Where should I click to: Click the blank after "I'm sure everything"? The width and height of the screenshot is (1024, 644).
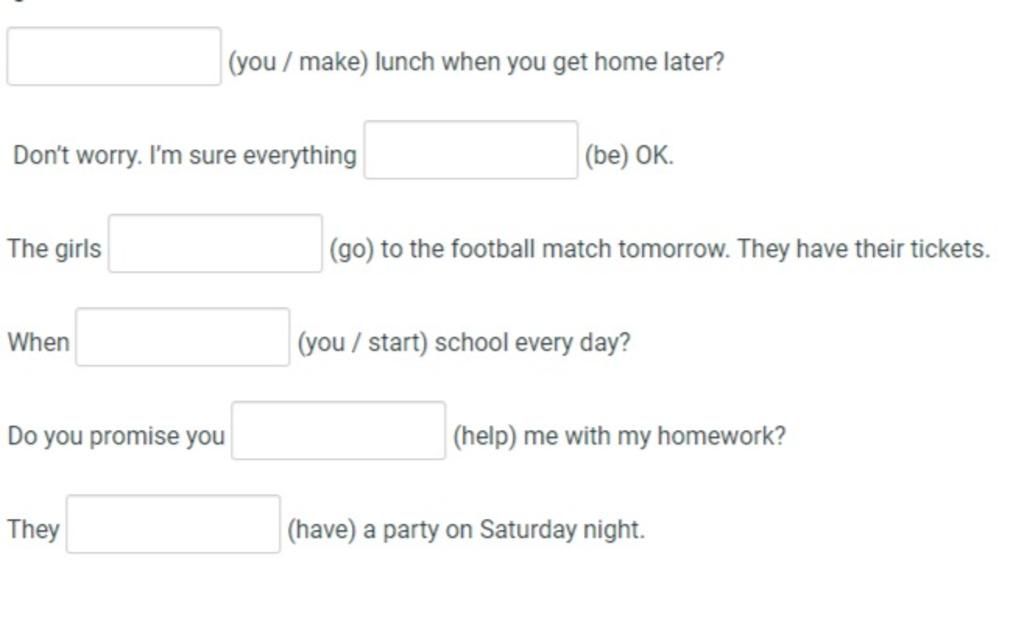[x=471, y=150]
